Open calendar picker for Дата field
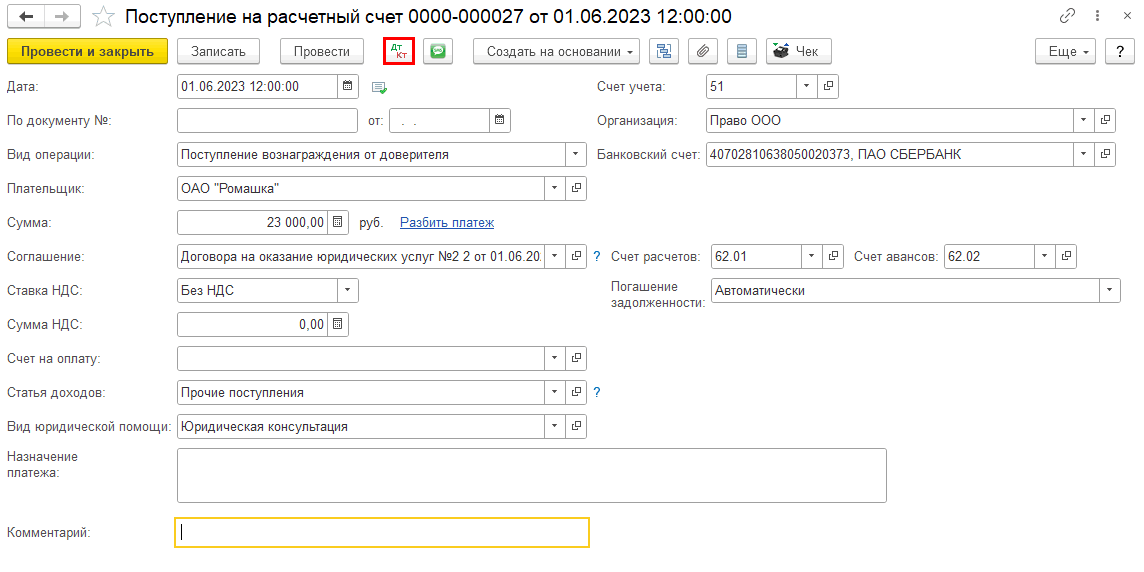This screenshot has width=1144, height=572. tap(348, 87)
